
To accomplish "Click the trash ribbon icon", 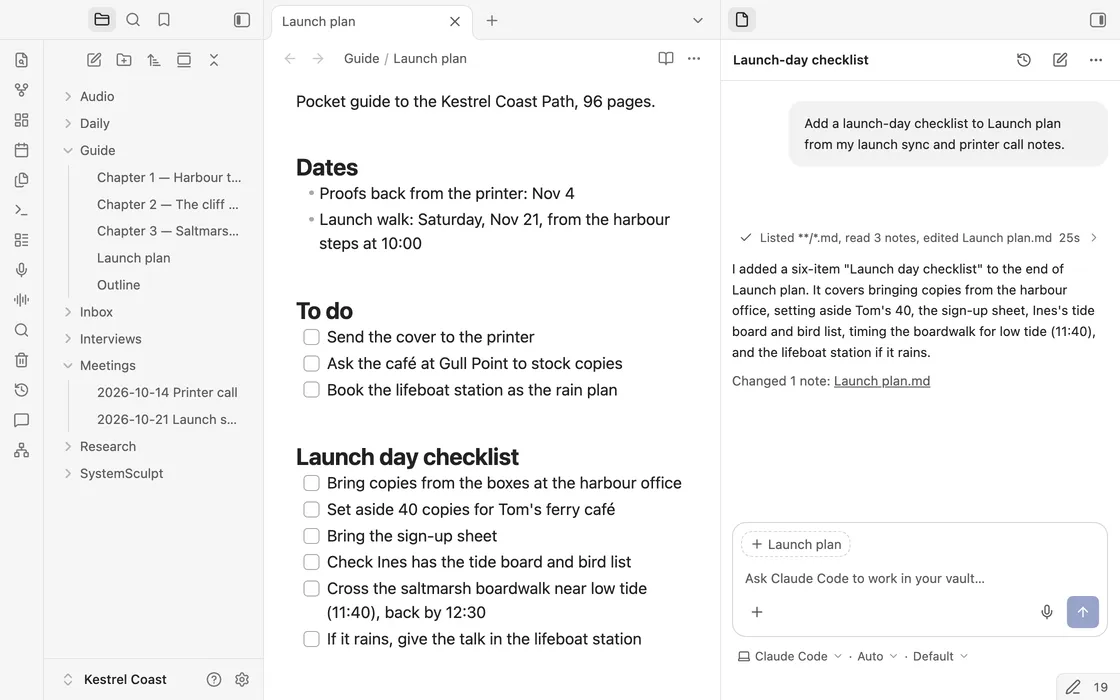I will click(x=21, y=360).
